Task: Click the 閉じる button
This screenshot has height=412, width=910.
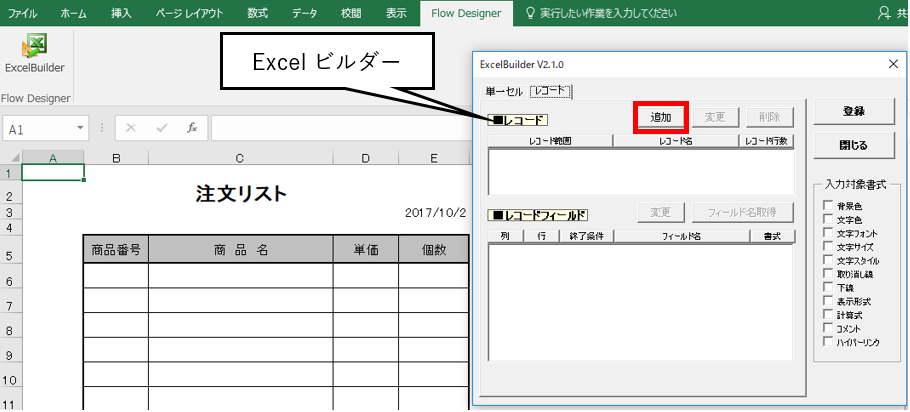Action: point(854,145)
